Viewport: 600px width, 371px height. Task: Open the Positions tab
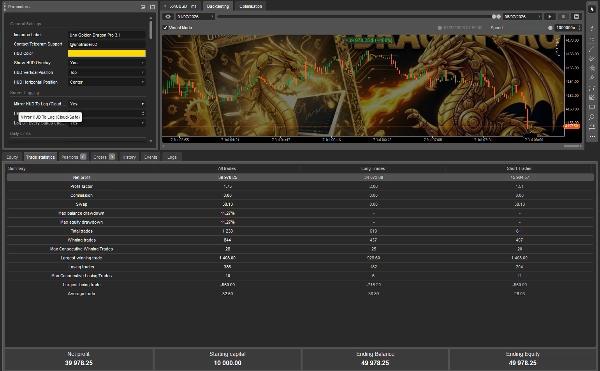pyautogui.click(x=73, y=157)
